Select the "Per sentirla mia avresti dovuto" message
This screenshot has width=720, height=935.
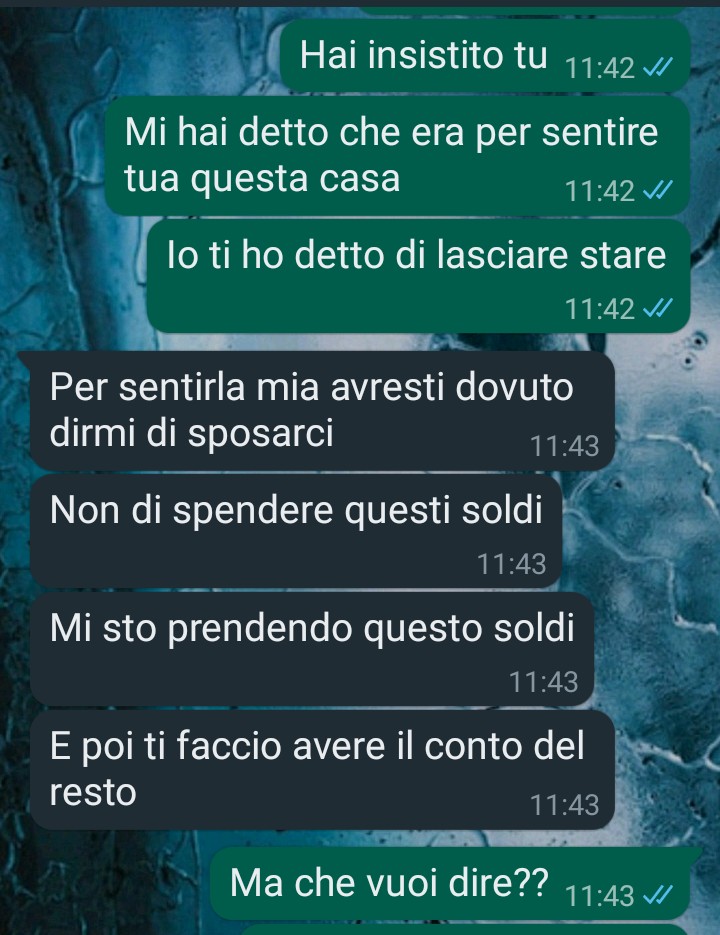point(322,411)
